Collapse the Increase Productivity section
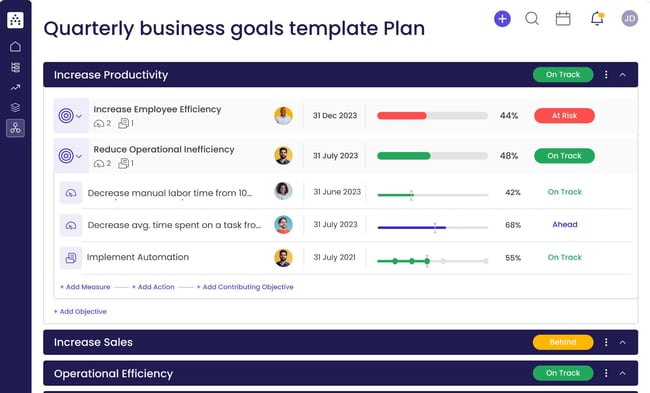Screen dimensions: 650x393 pyautogui.click(x=622, y=75)
